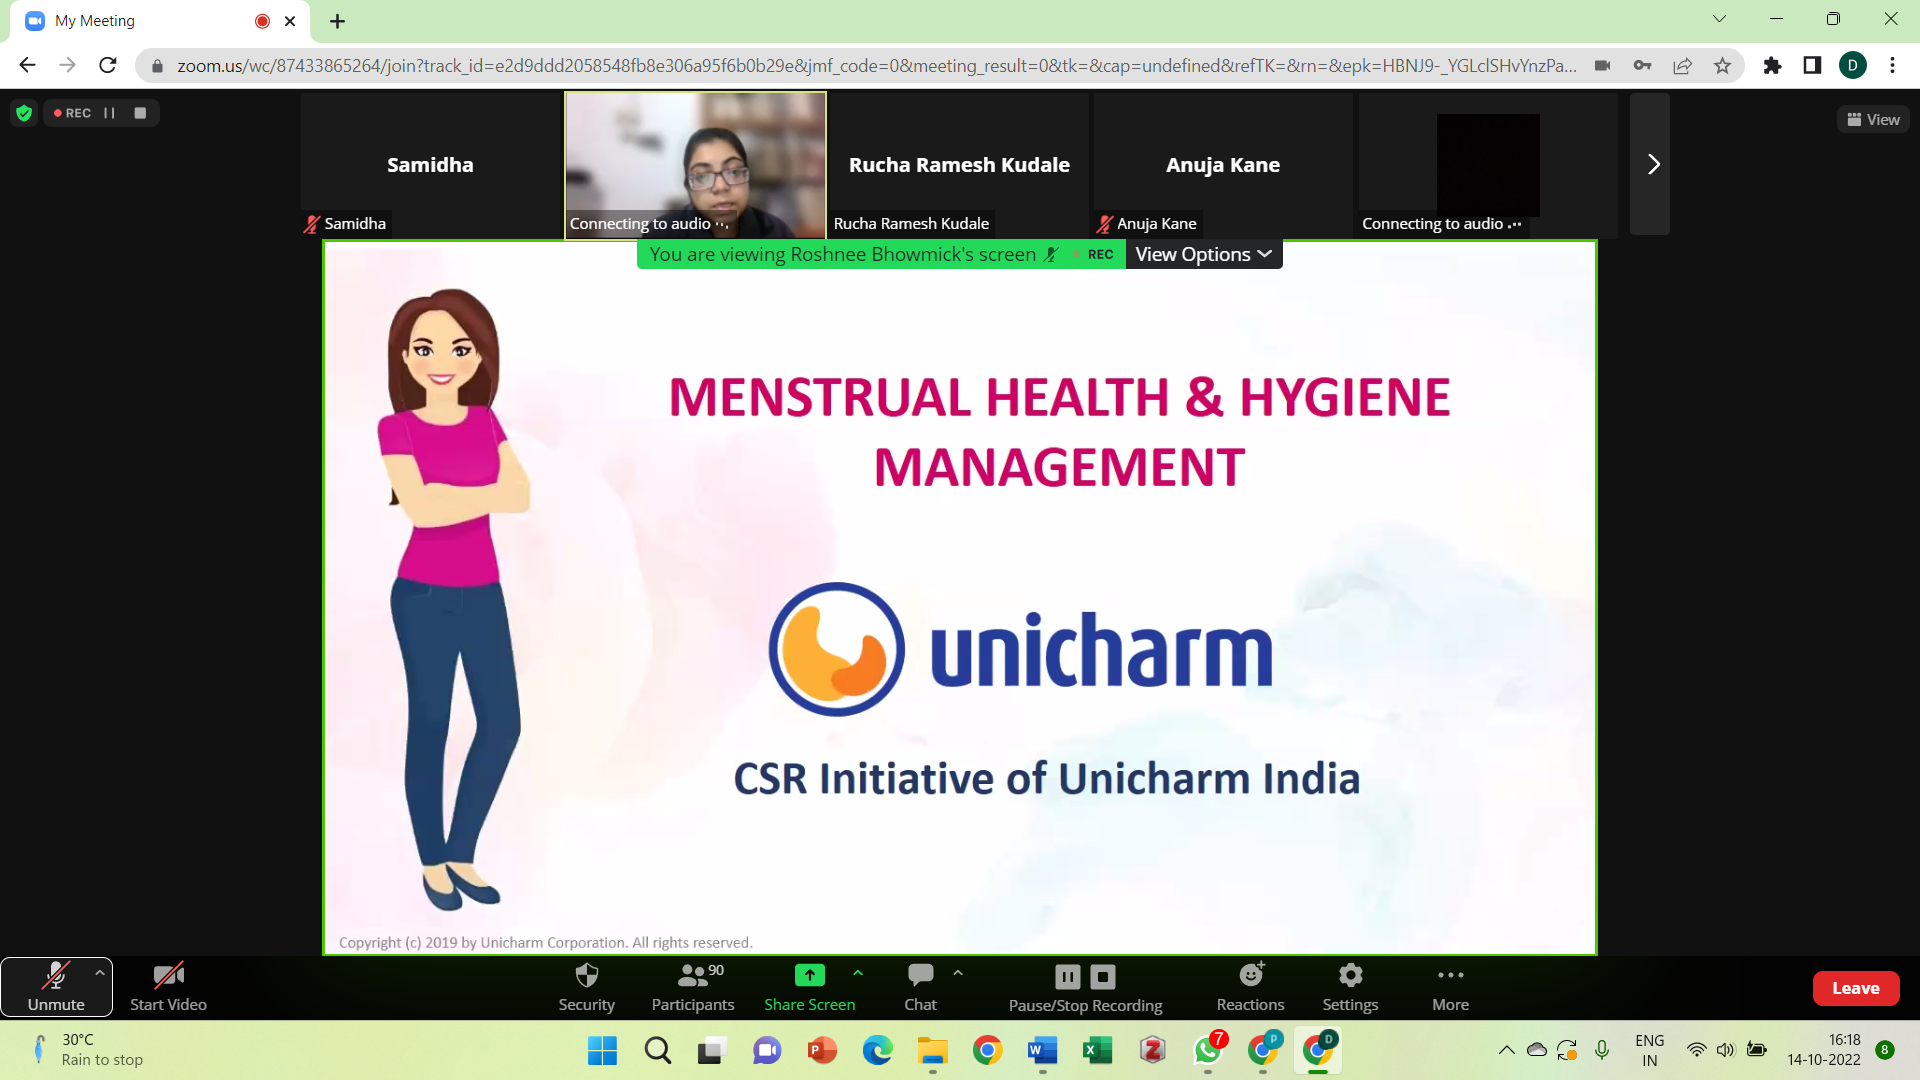This screenshot has width=1920, height=1080.
Task: Open a new browser tab
Action: tap(337, 21)
